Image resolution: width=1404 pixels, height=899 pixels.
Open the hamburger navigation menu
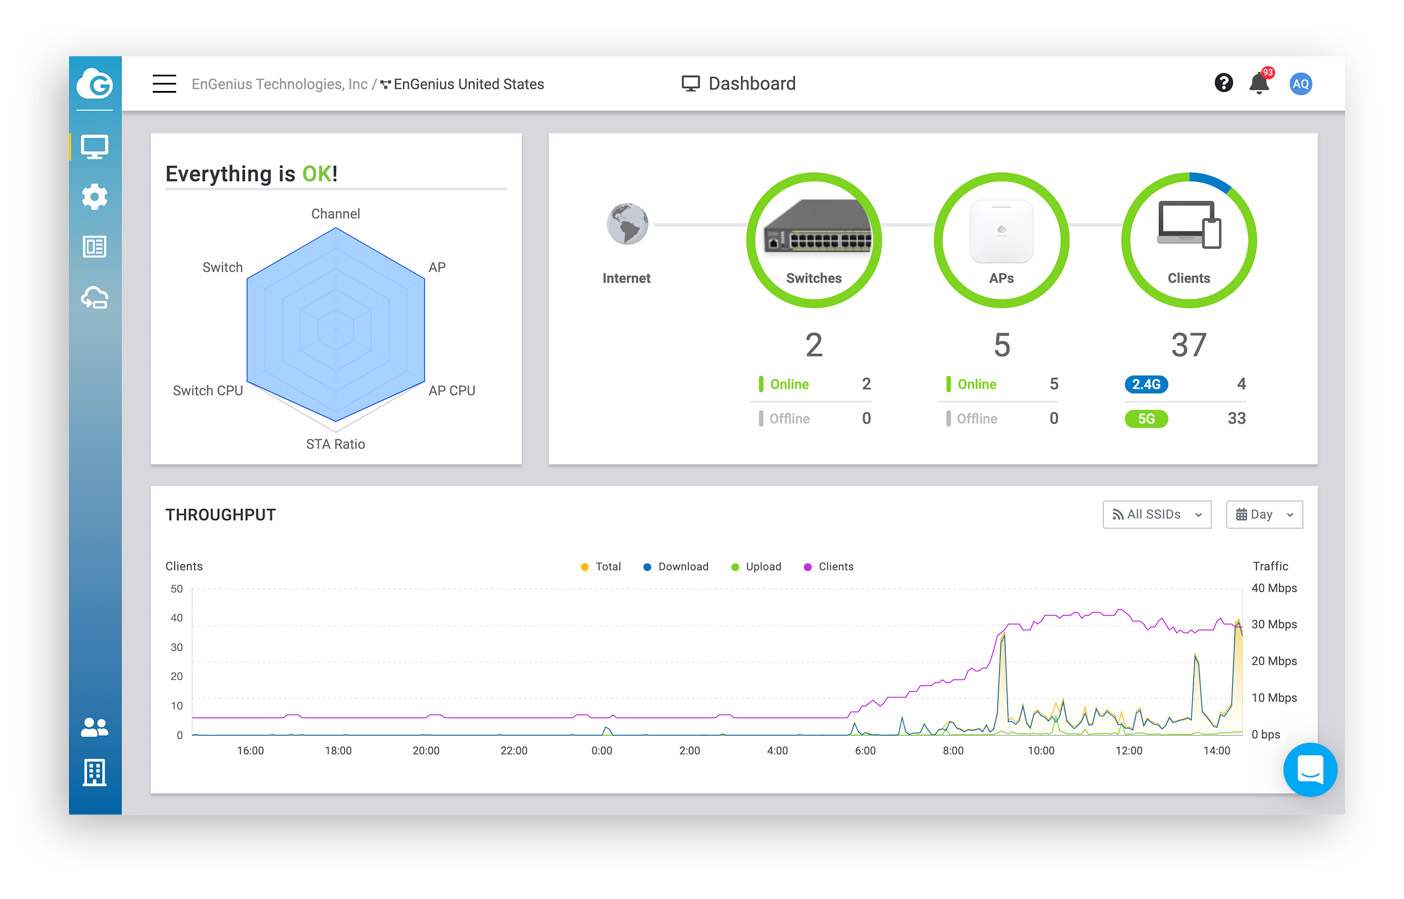[164, 84]
